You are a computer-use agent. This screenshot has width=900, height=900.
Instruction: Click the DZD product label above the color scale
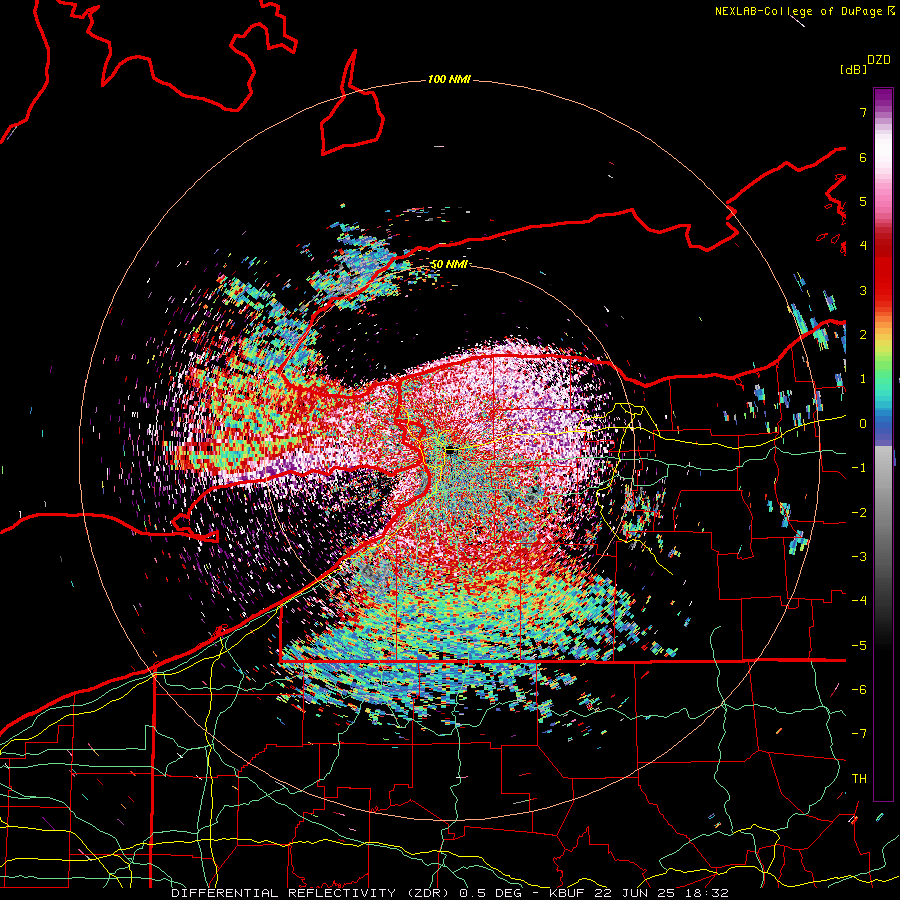[879, 60]
